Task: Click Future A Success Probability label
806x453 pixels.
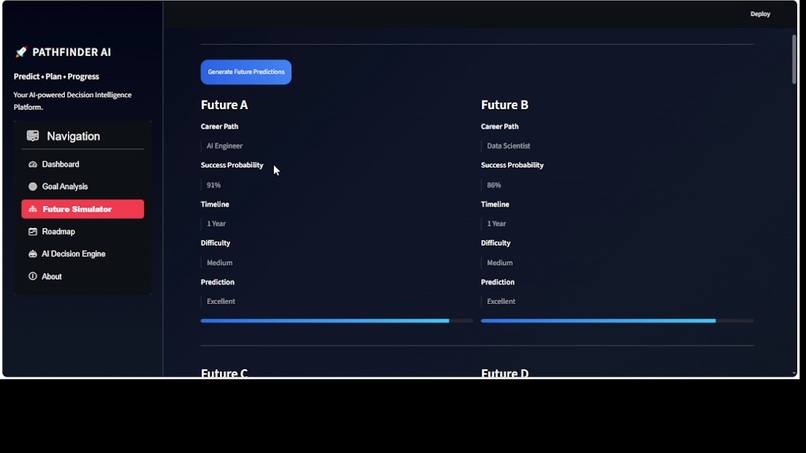Action: [232, 165]
